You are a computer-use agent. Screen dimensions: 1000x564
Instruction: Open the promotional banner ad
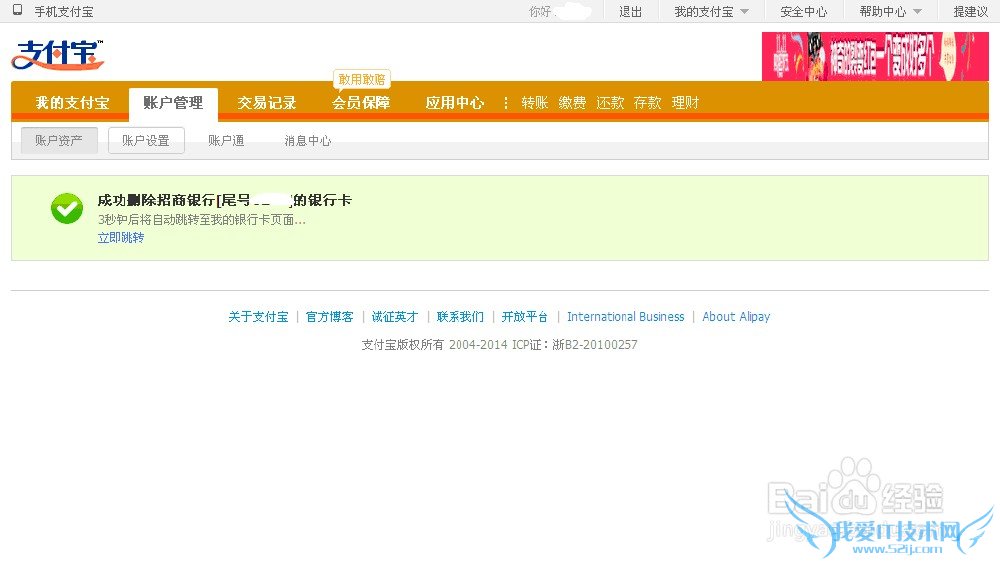pos(875,56)
